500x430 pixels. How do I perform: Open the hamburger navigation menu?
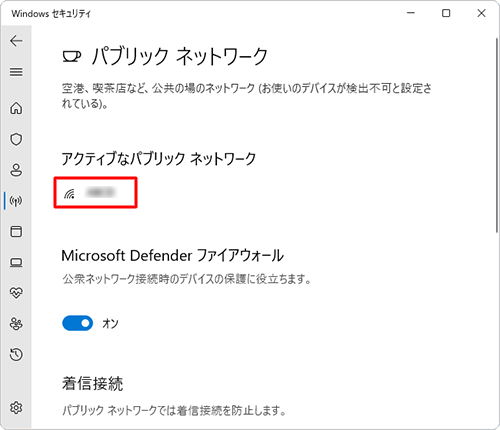point(16,72)
